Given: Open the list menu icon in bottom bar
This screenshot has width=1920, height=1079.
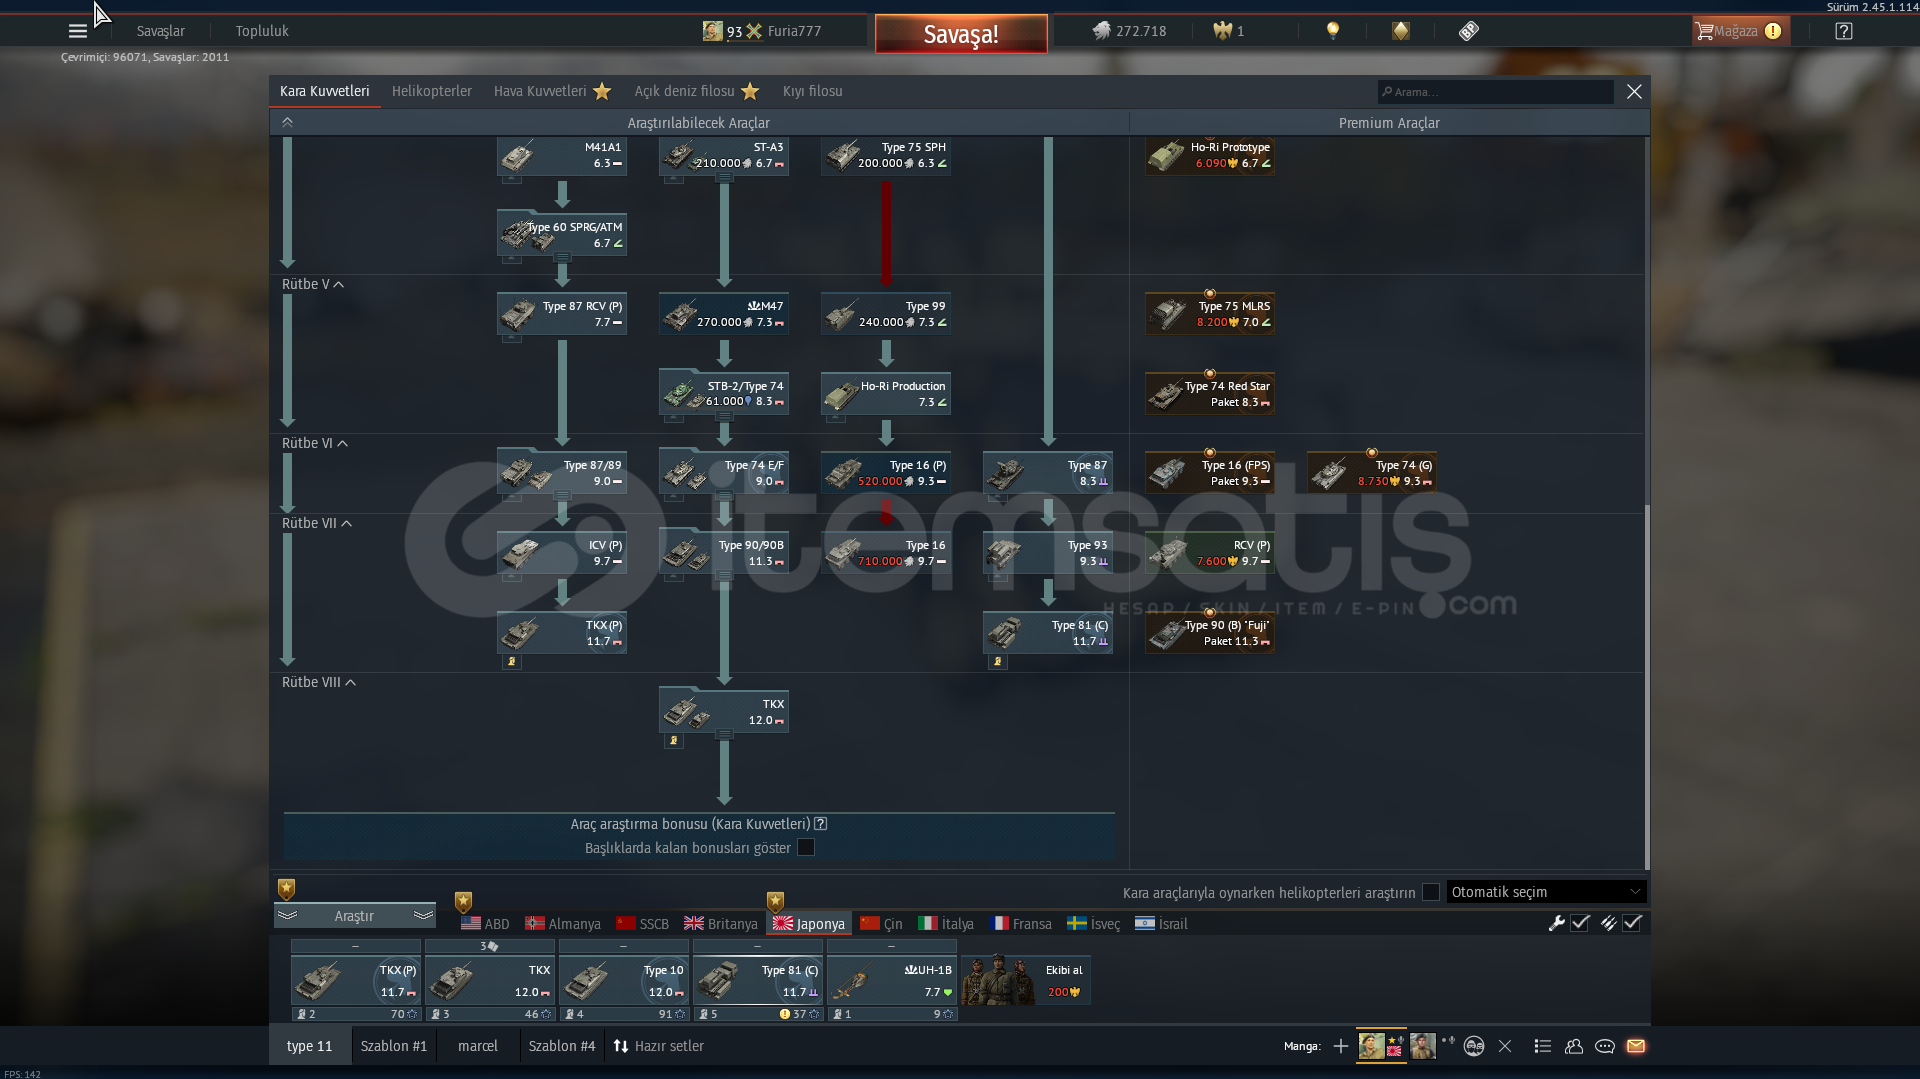Looking at the screenshot, I should coord(1543,1046).
